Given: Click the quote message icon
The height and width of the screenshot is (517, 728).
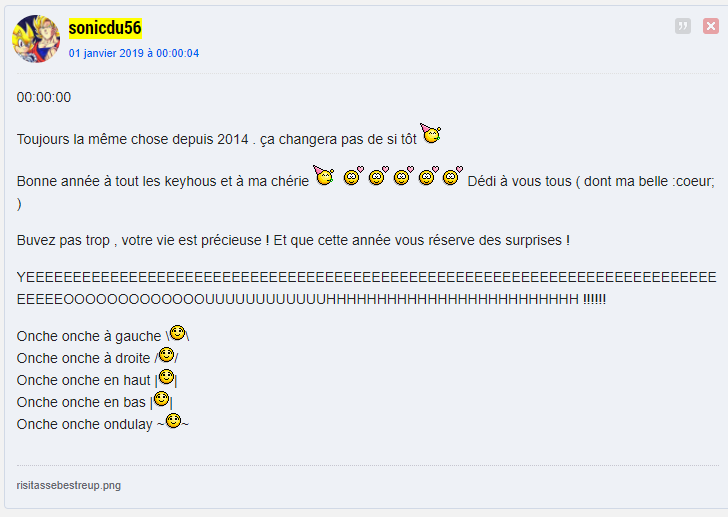Looking at the screenshot, I should [682, 26].
